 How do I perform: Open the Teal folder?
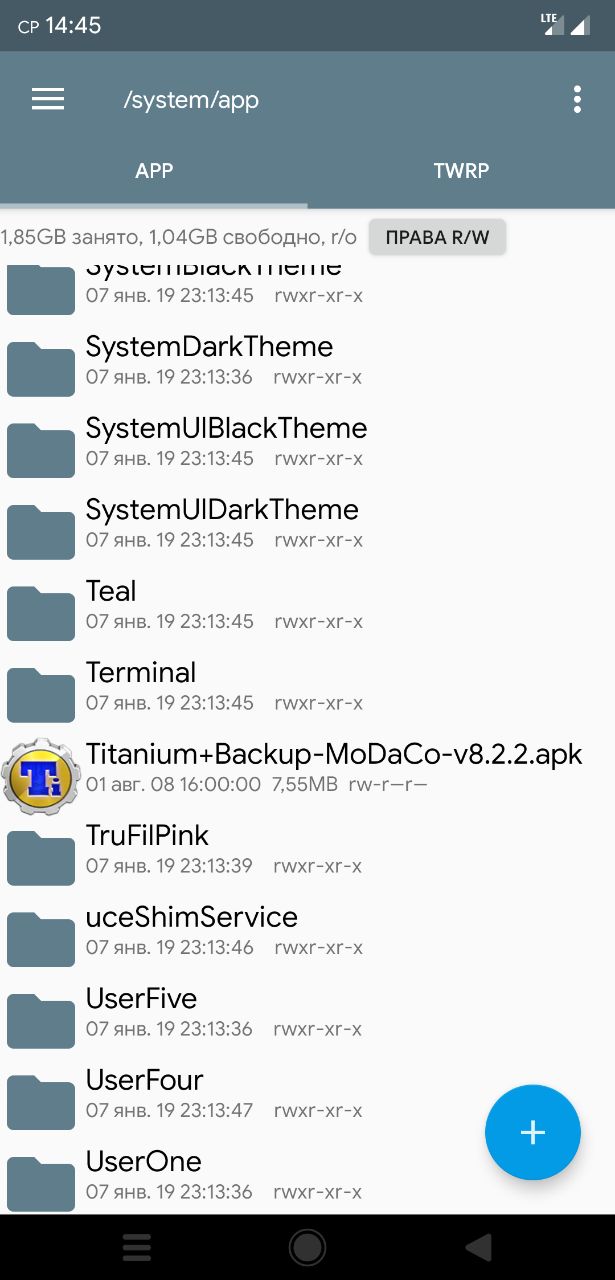[307, 605]
